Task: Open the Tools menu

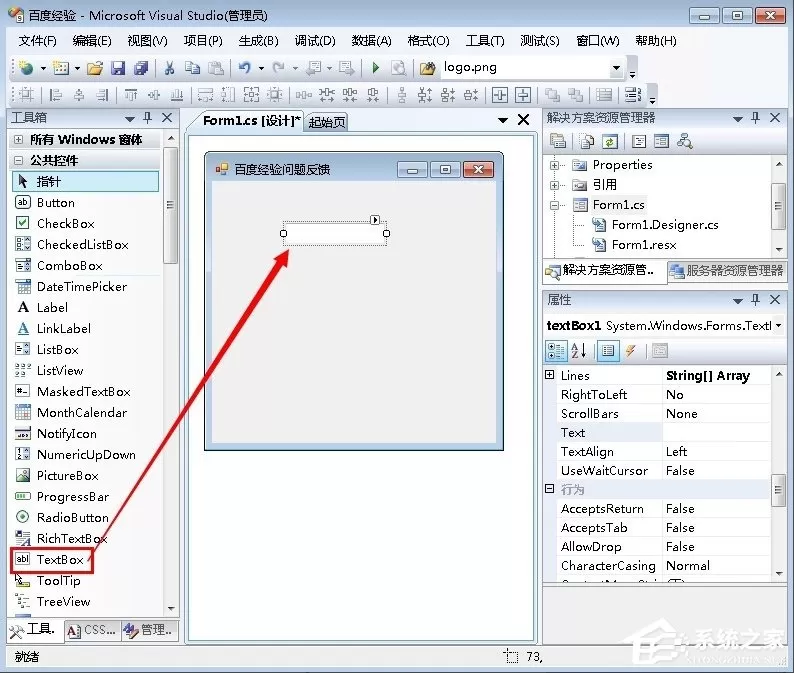Action: (485, 41)
